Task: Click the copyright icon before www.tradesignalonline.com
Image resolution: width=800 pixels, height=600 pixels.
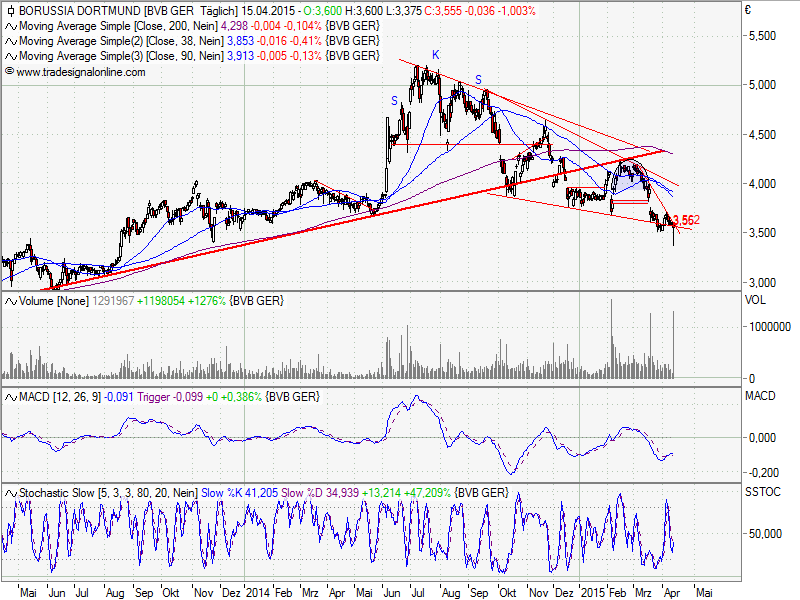Action: click(x=9, y=71)
